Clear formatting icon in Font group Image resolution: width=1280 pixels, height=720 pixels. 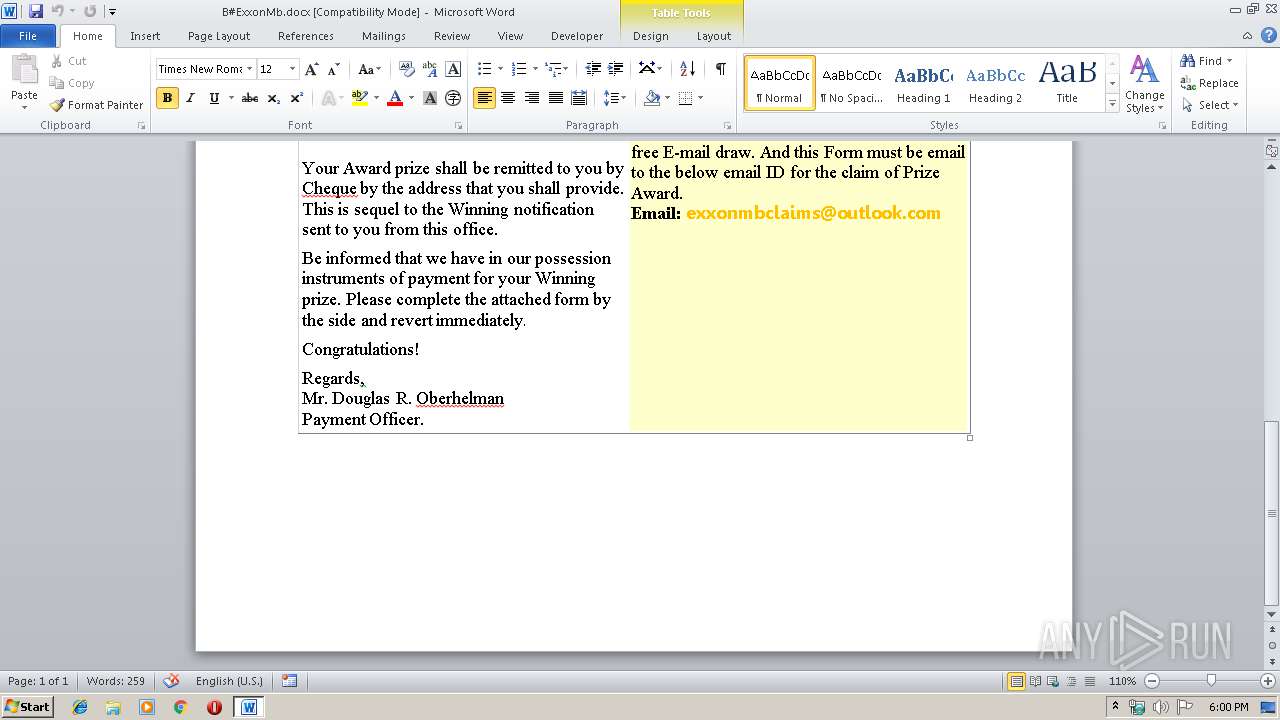point(407,69)
